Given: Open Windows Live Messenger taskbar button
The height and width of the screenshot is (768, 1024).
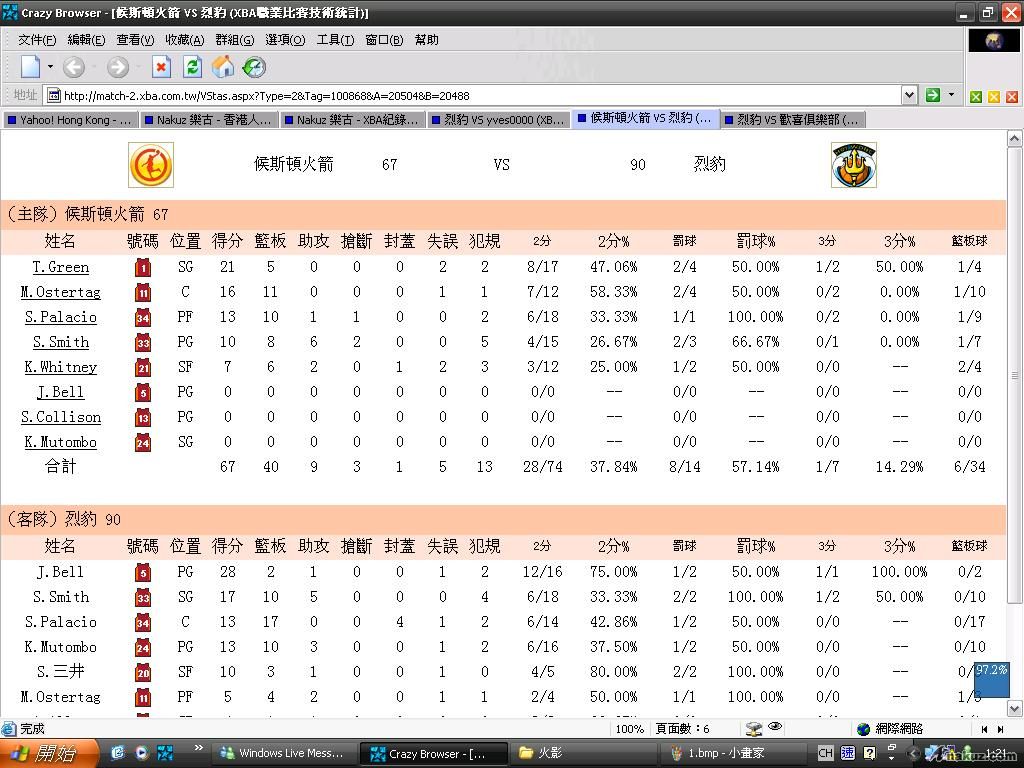Looking at the screenshot, I should pos(283,753).
